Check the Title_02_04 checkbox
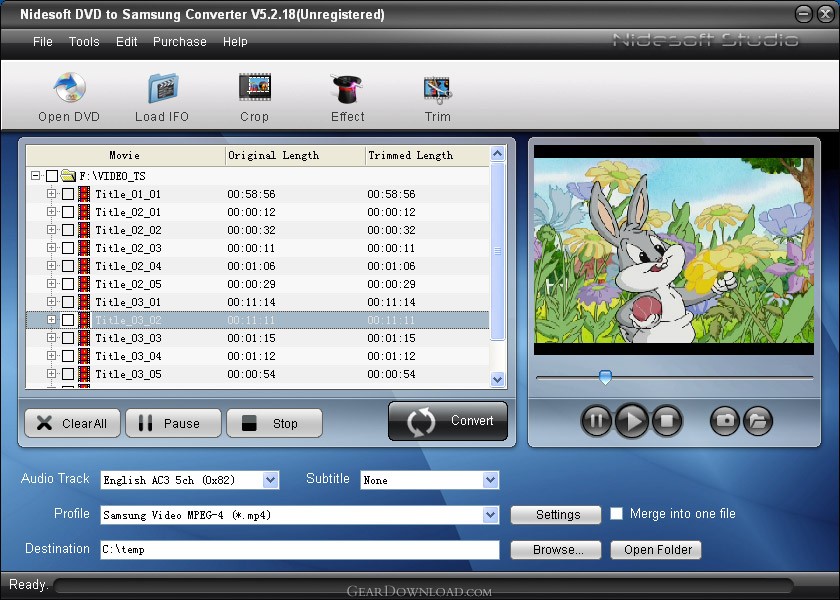 (68, 266)
